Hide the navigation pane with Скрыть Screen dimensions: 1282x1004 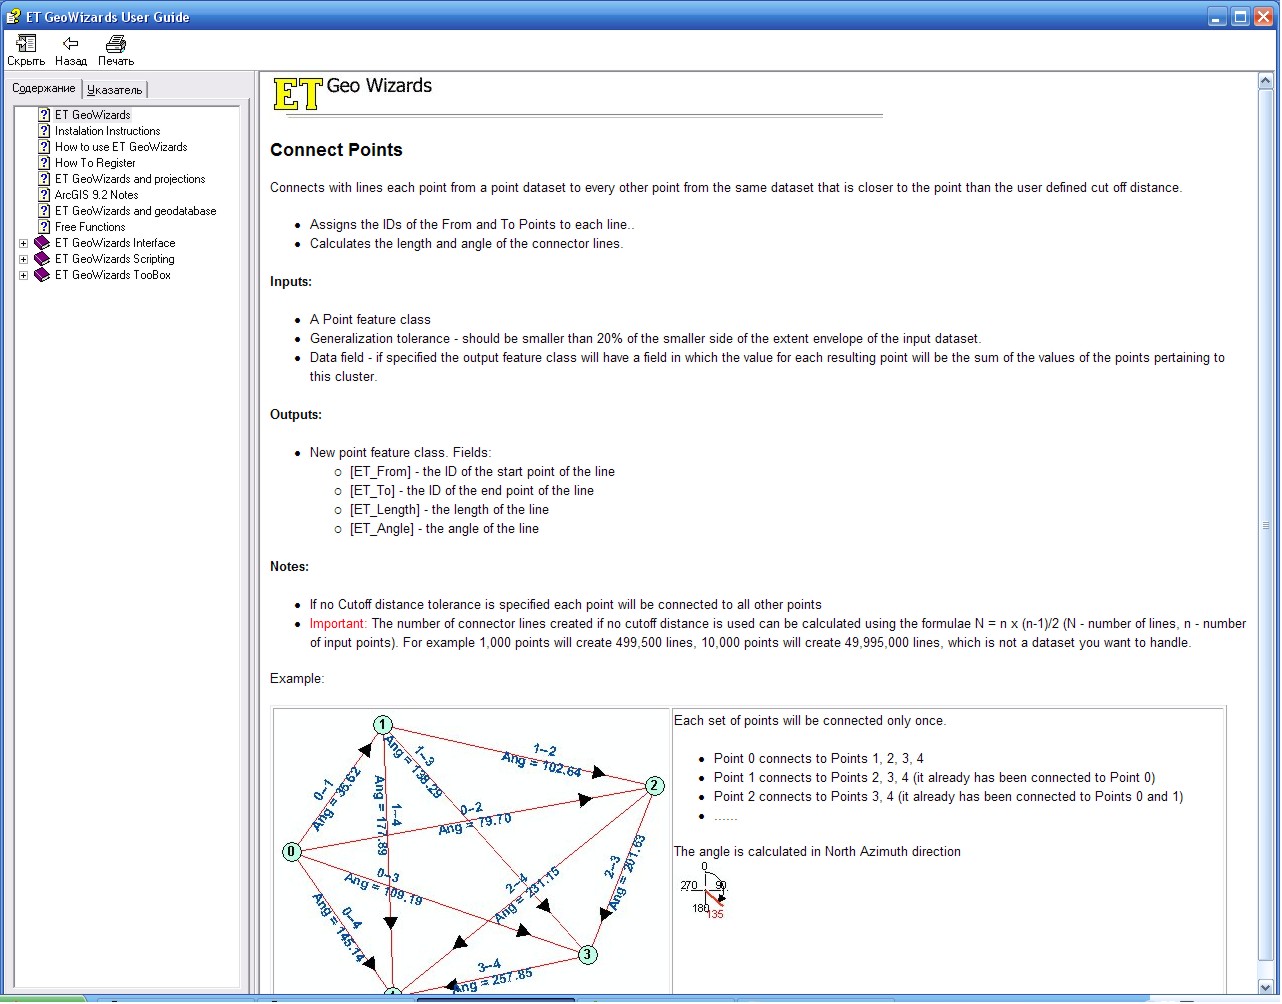pos(26,50)
